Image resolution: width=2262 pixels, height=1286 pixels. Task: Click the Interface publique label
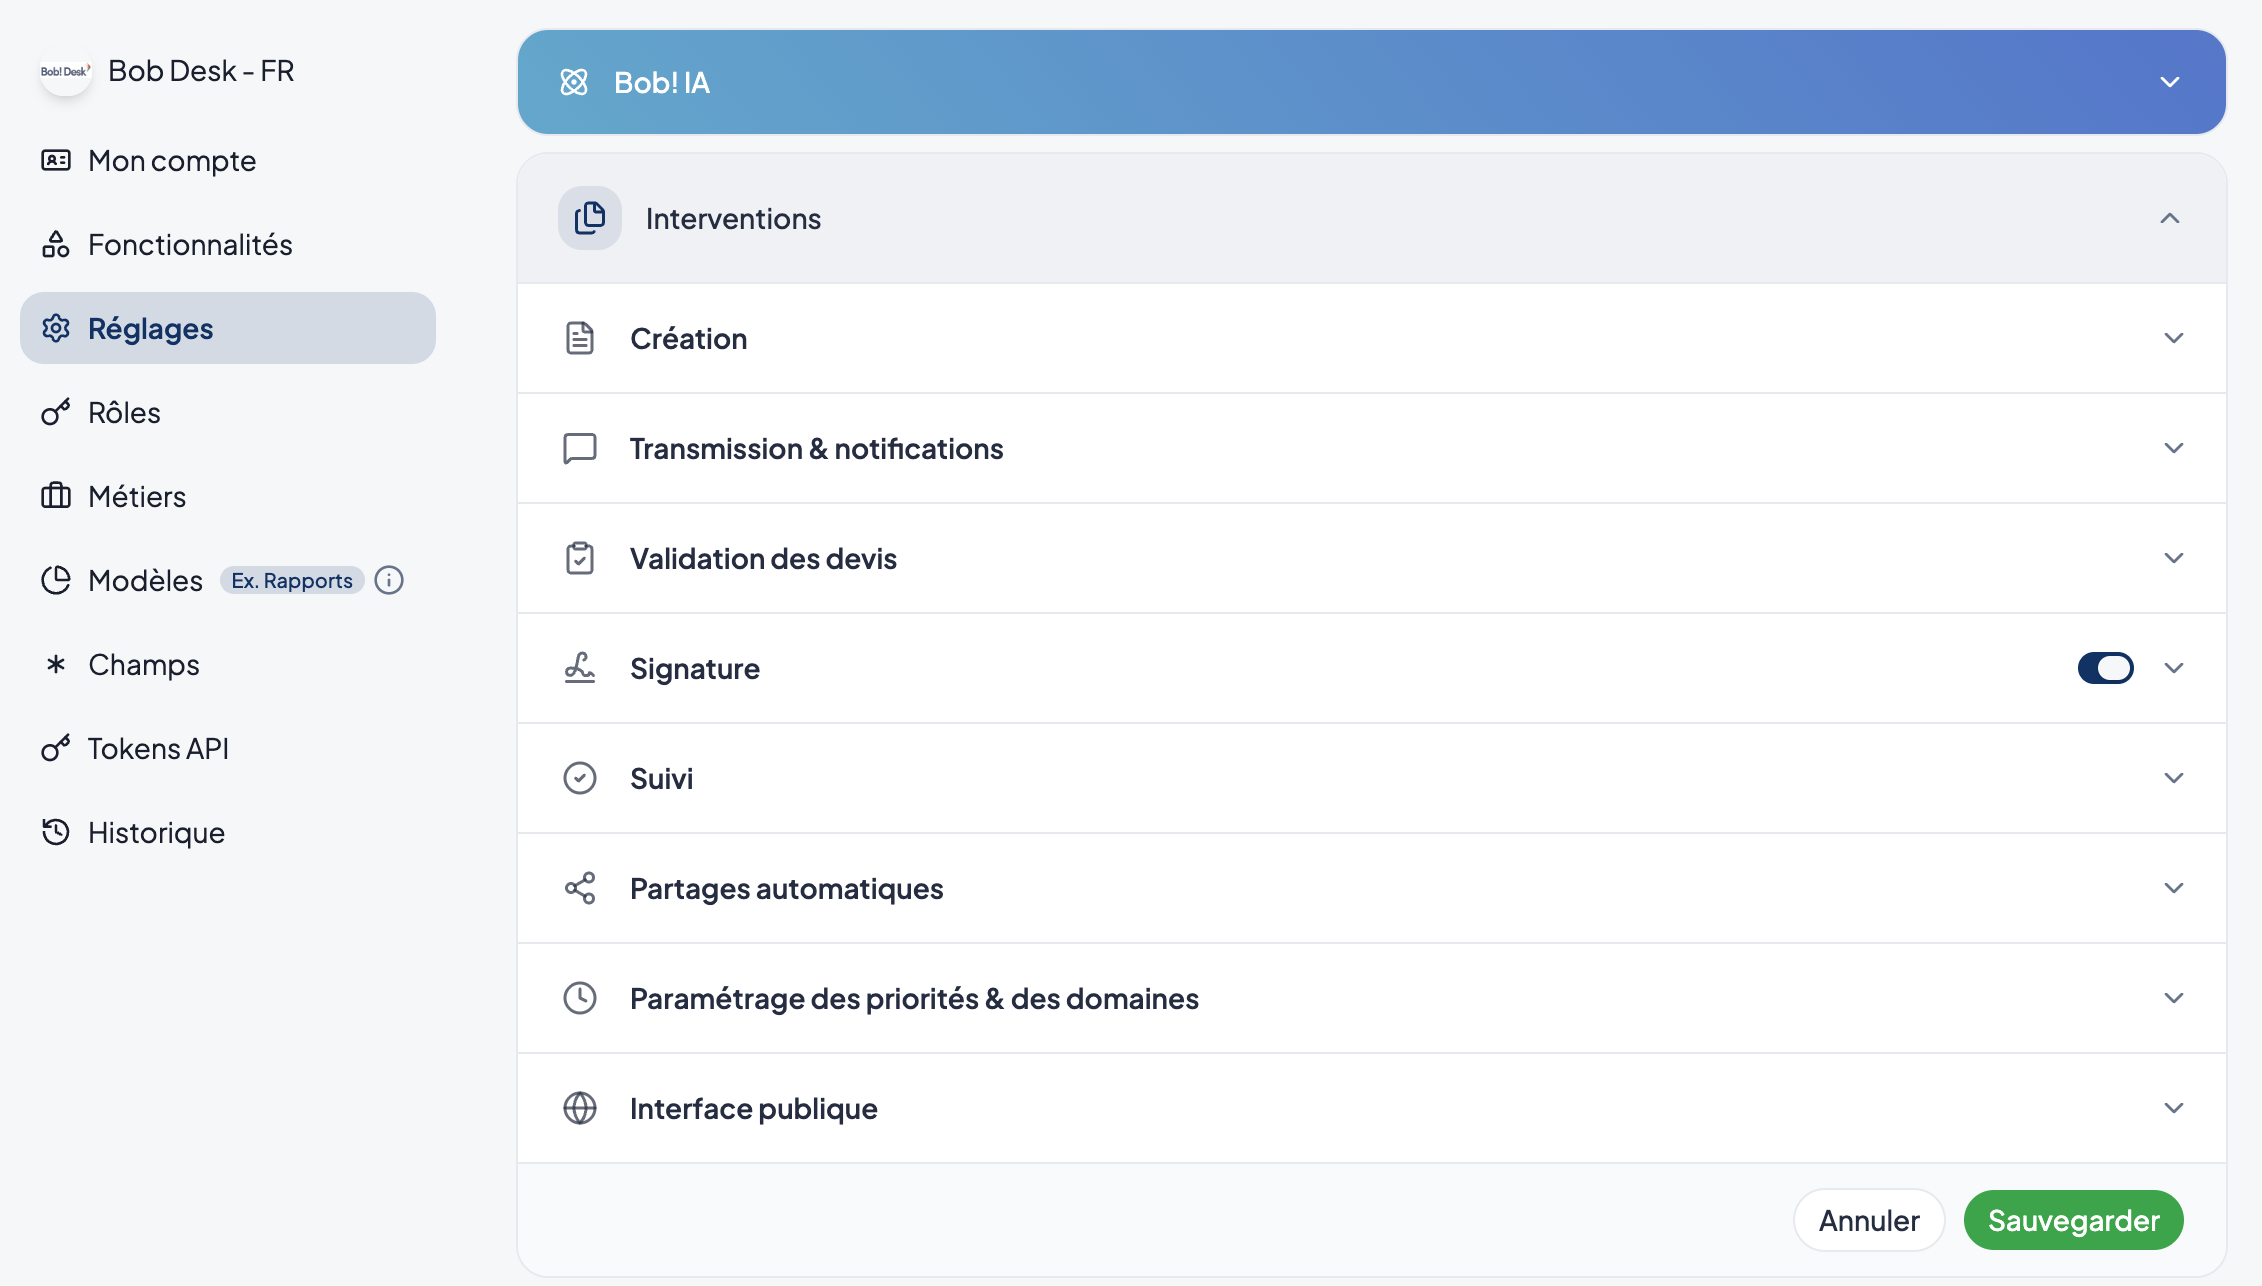[754, 1108]
